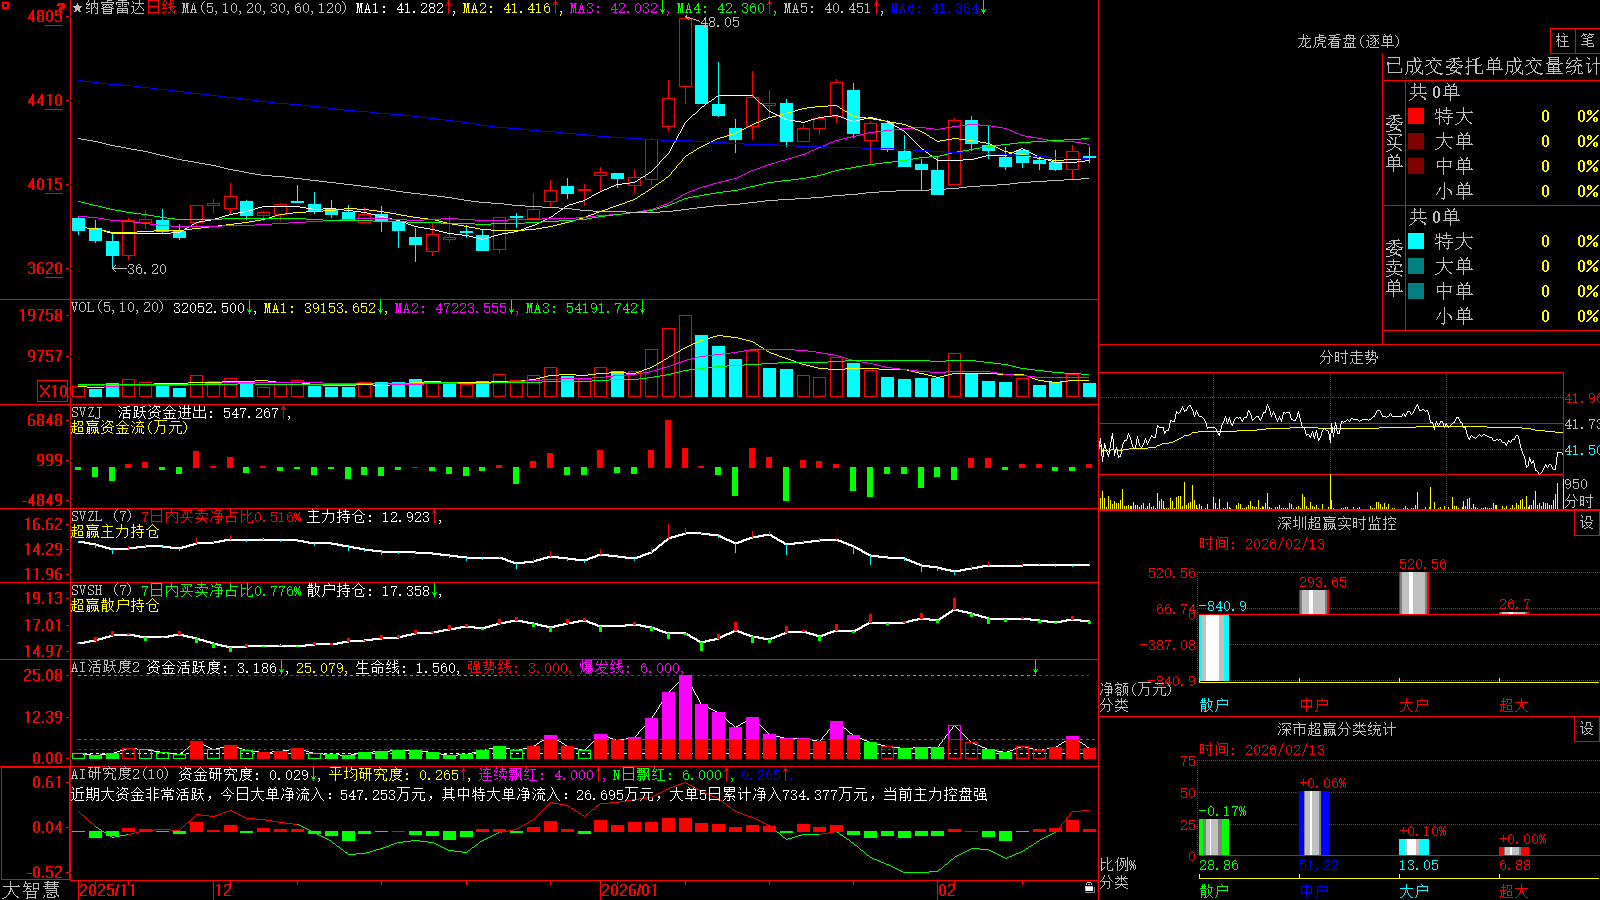The image size is (1600, 900).
Task: Click the AI活跃度2 indicator label
Action: pyautogui.click(x=106, y=668)
